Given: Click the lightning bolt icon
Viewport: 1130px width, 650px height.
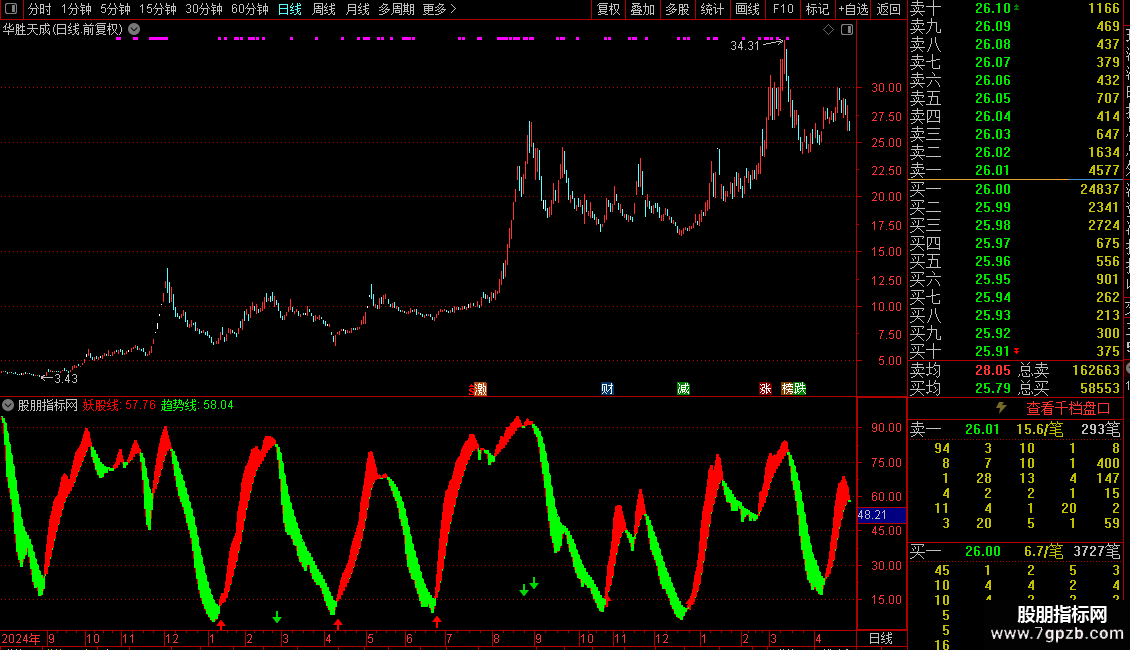Looking at the screenshot, I should tap(1001, 408).
